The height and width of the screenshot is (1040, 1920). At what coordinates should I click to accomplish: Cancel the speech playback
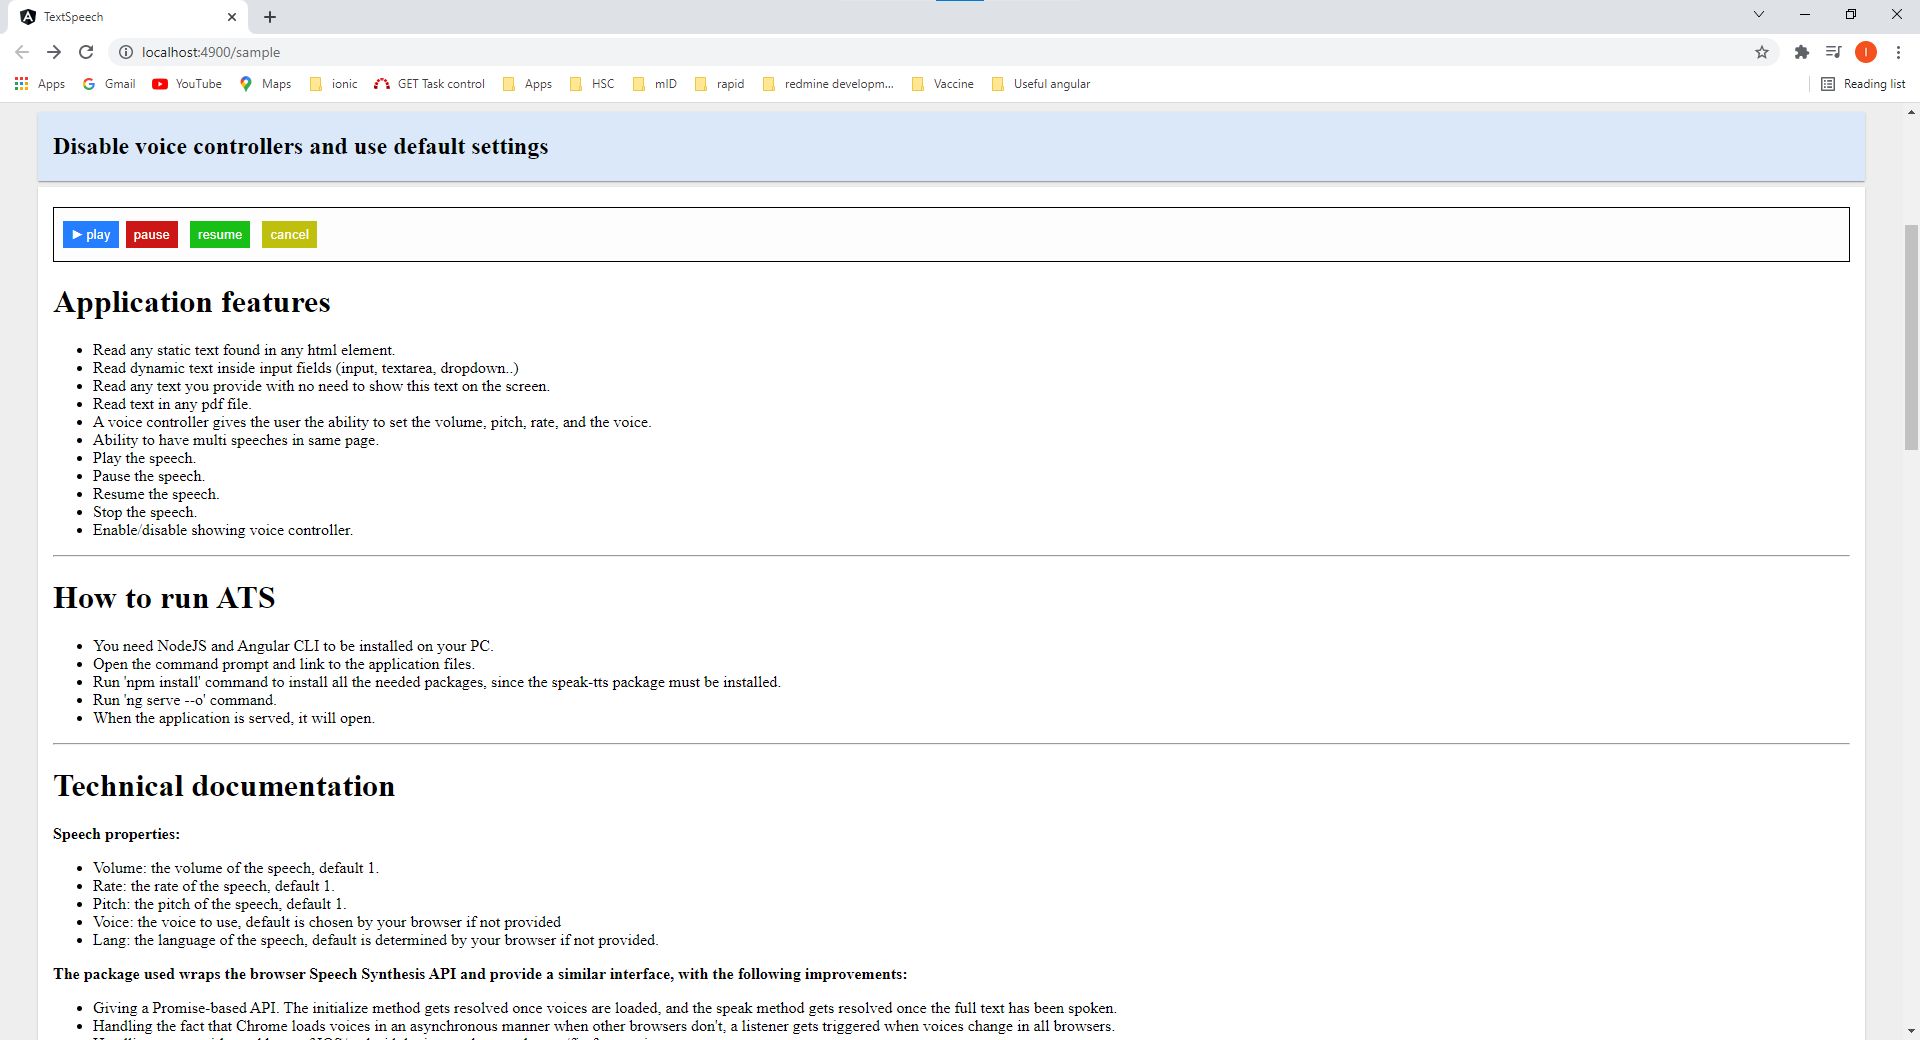pyautogui.click(x=289, y=235)
